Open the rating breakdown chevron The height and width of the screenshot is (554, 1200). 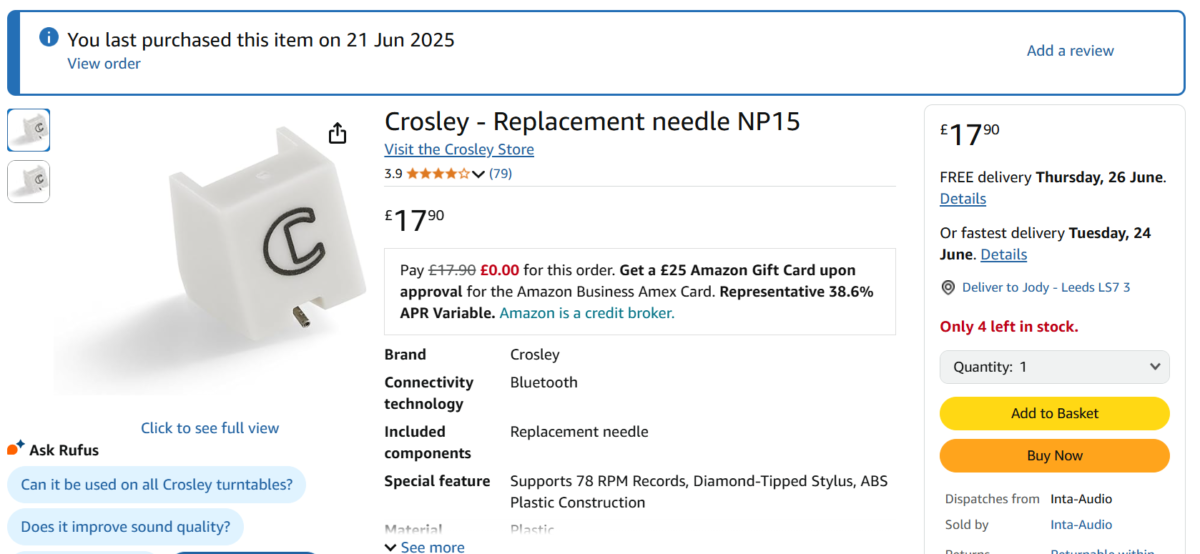click(x=478, y=174)
